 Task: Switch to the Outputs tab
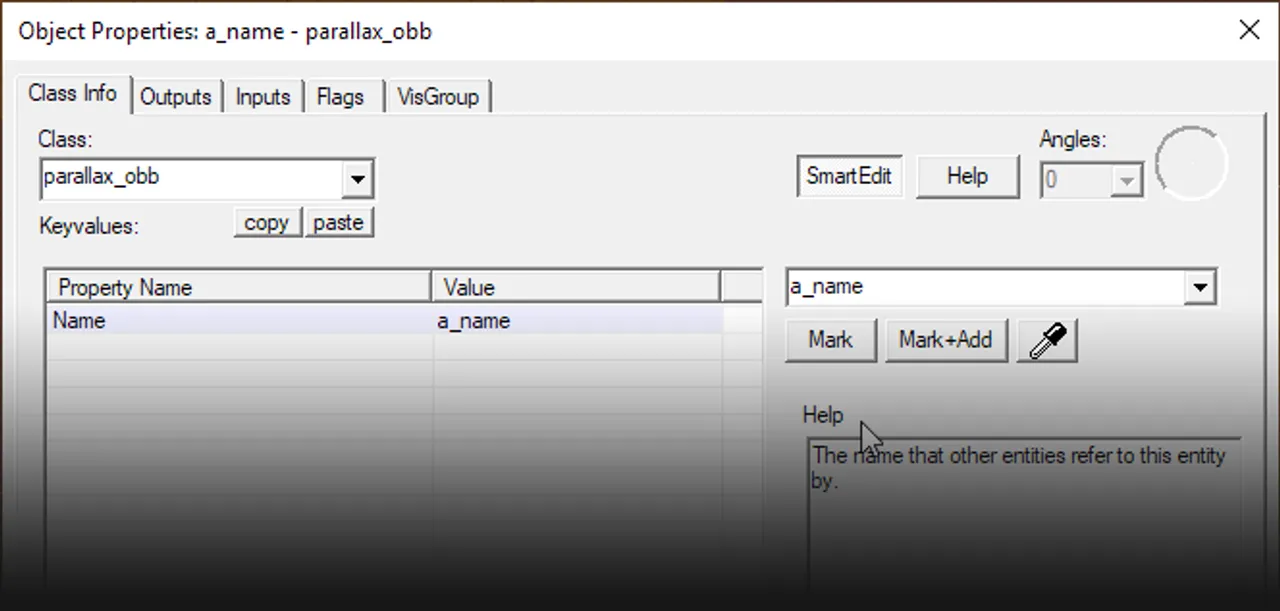tap(176, 97)
